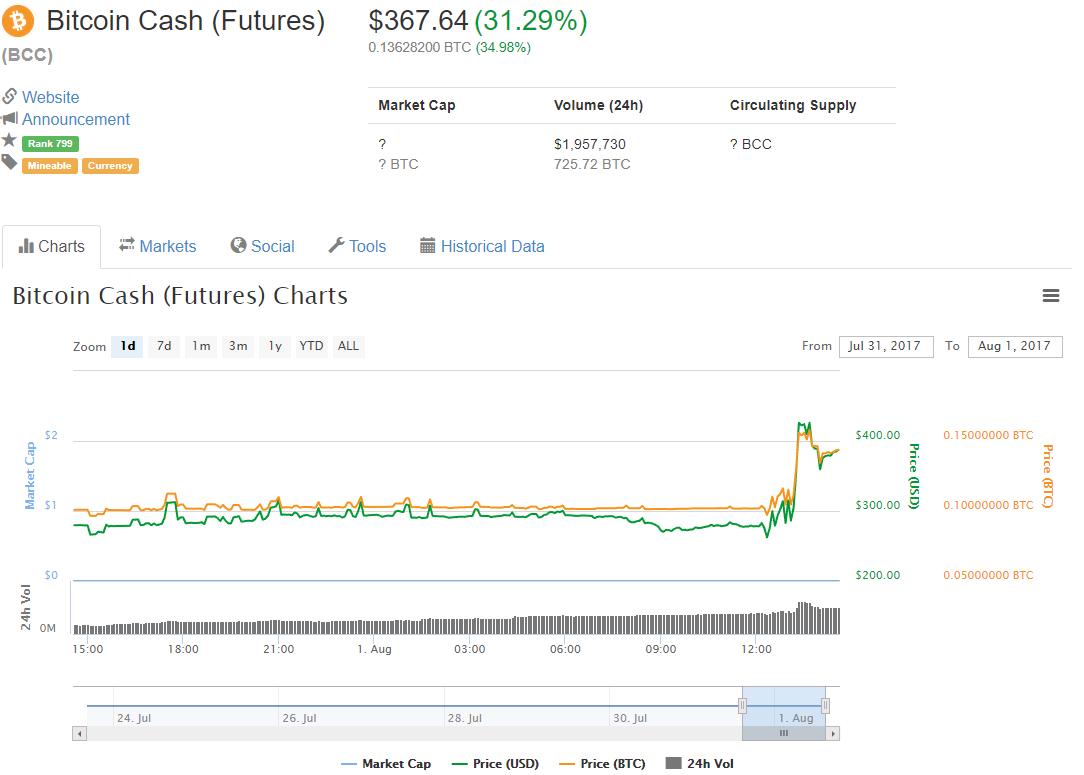The width and height of the screenshot is (1084, 775).
Task: Select the 1d zoom range
Action: 127,346
